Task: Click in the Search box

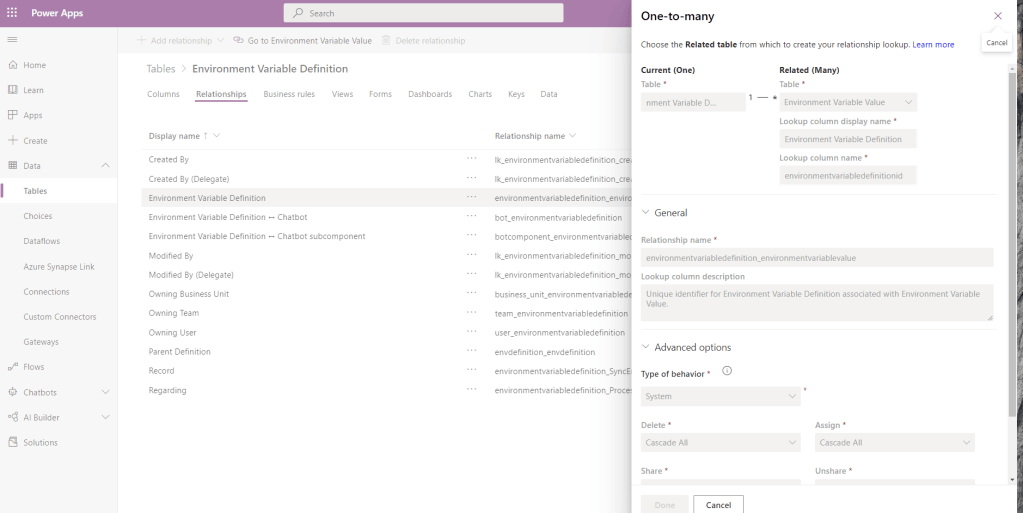Action: pyautogui.click(x=423, y=13)
